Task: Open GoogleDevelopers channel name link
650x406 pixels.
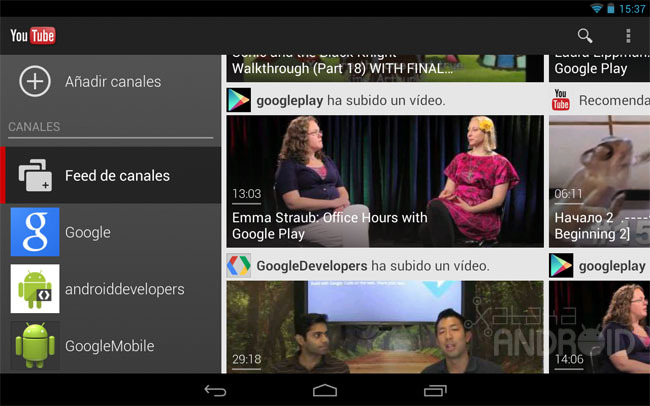Action: click(x=312, y=266)
